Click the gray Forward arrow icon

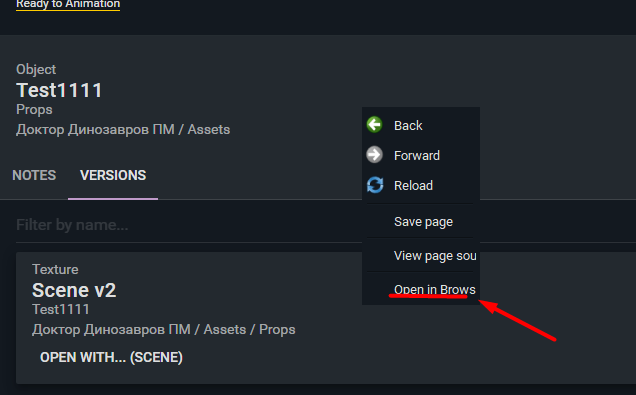pyautogui.click(x=374, y=155)
